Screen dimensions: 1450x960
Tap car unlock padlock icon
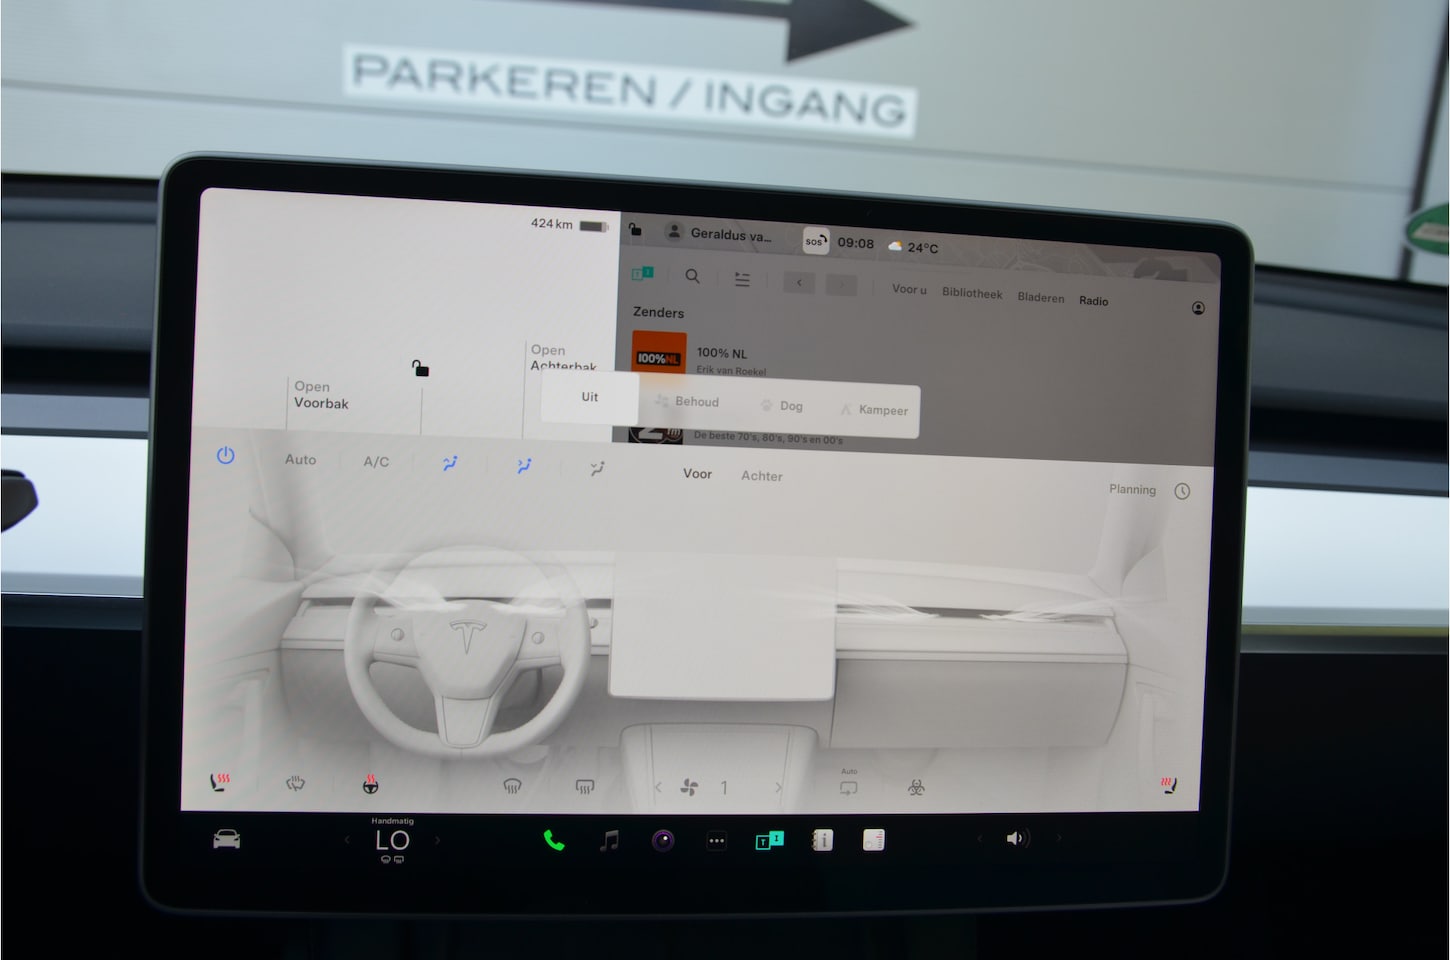[421, 369]
